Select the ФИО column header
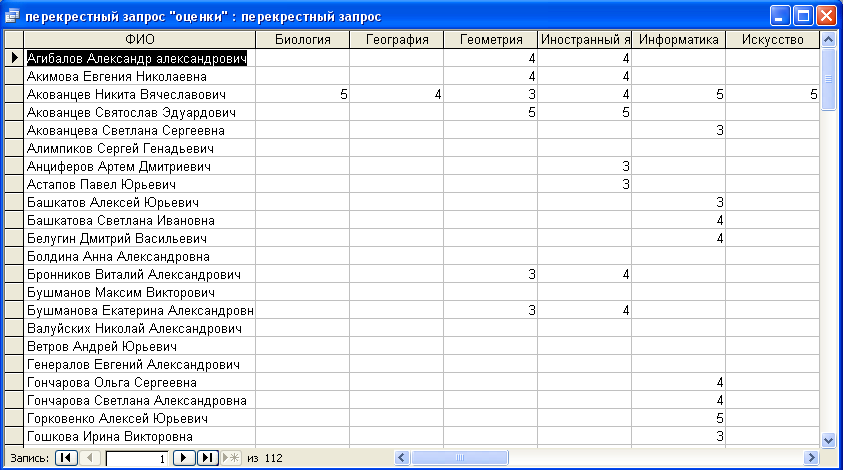 [x=139, y=39]
